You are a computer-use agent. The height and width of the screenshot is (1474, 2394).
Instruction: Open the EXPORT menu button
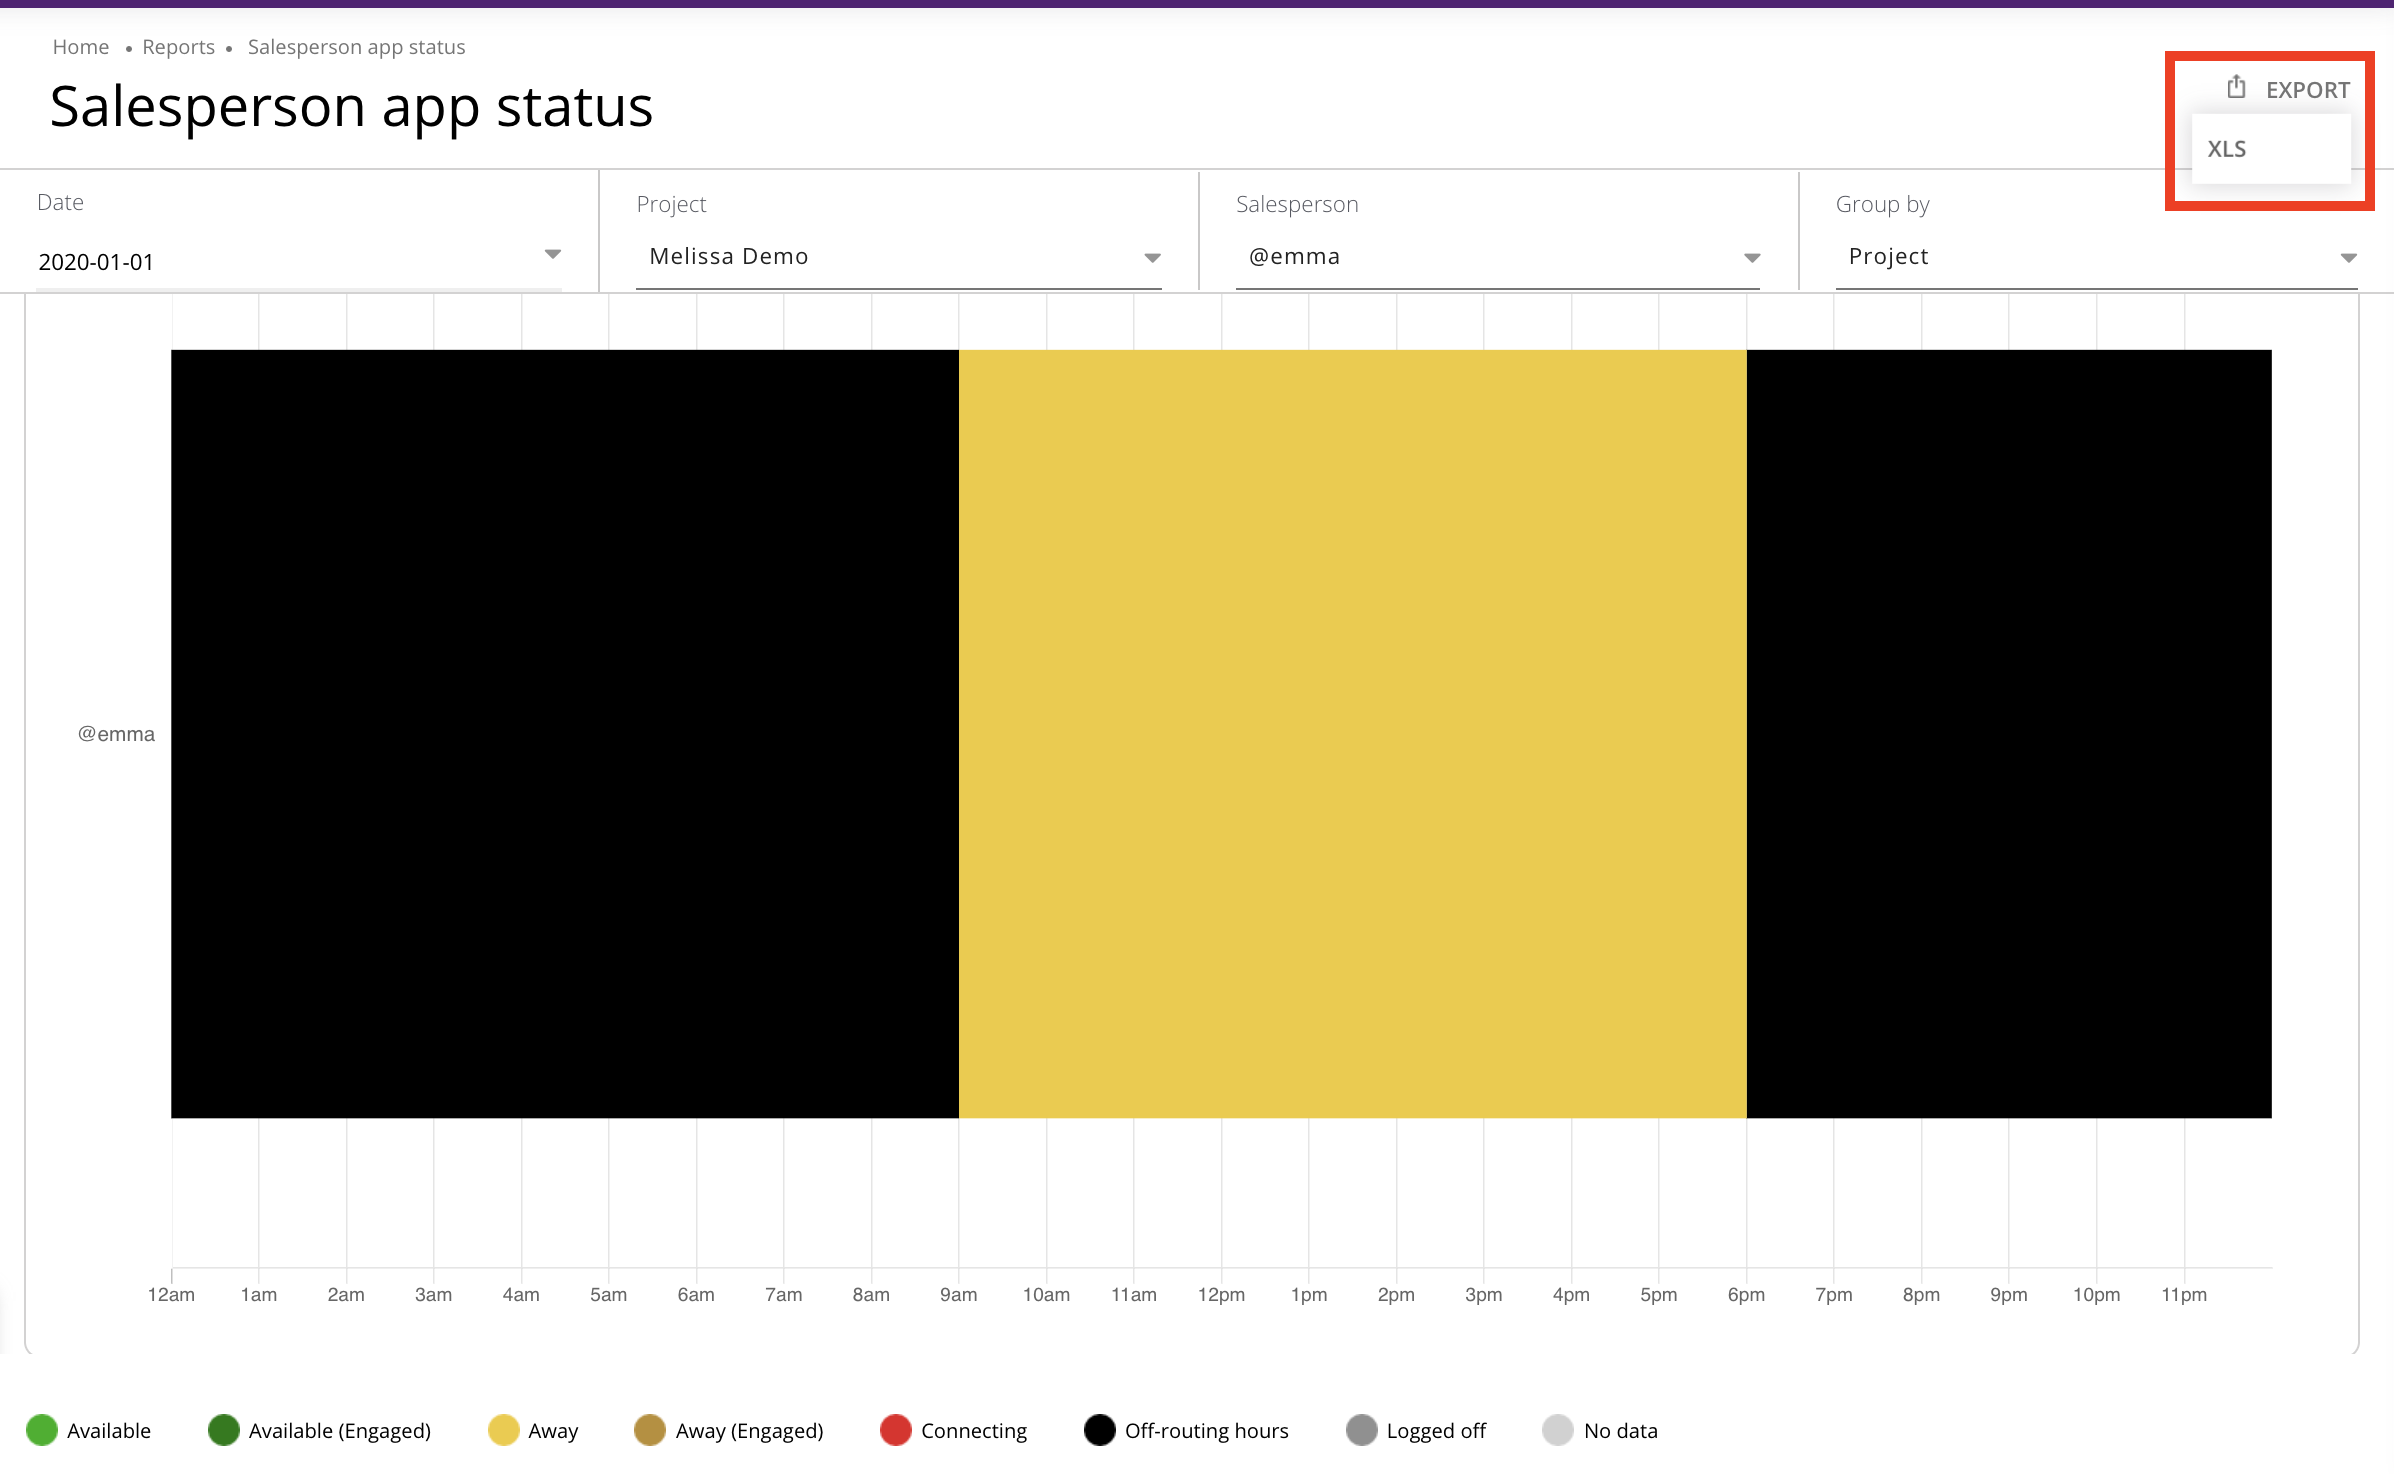coord(2288,89)
